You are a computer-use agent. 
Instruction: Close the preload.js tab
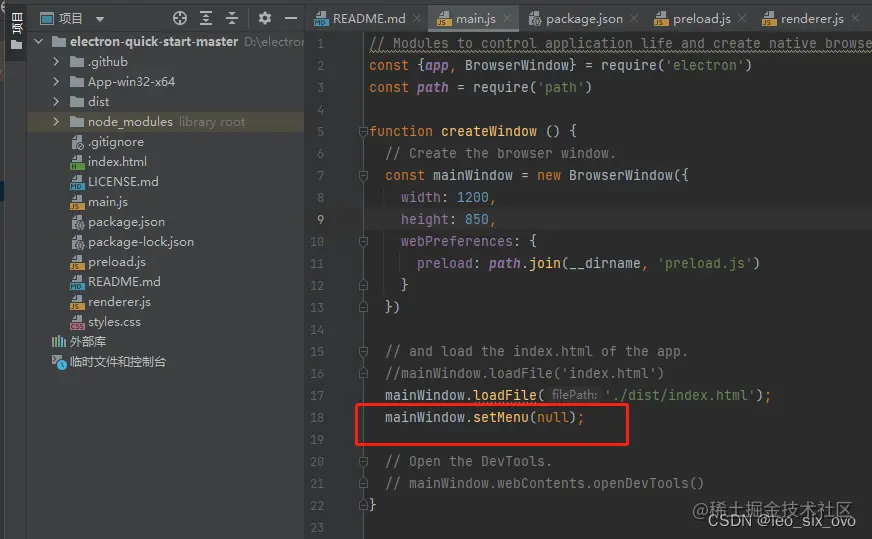pos(742,18)
